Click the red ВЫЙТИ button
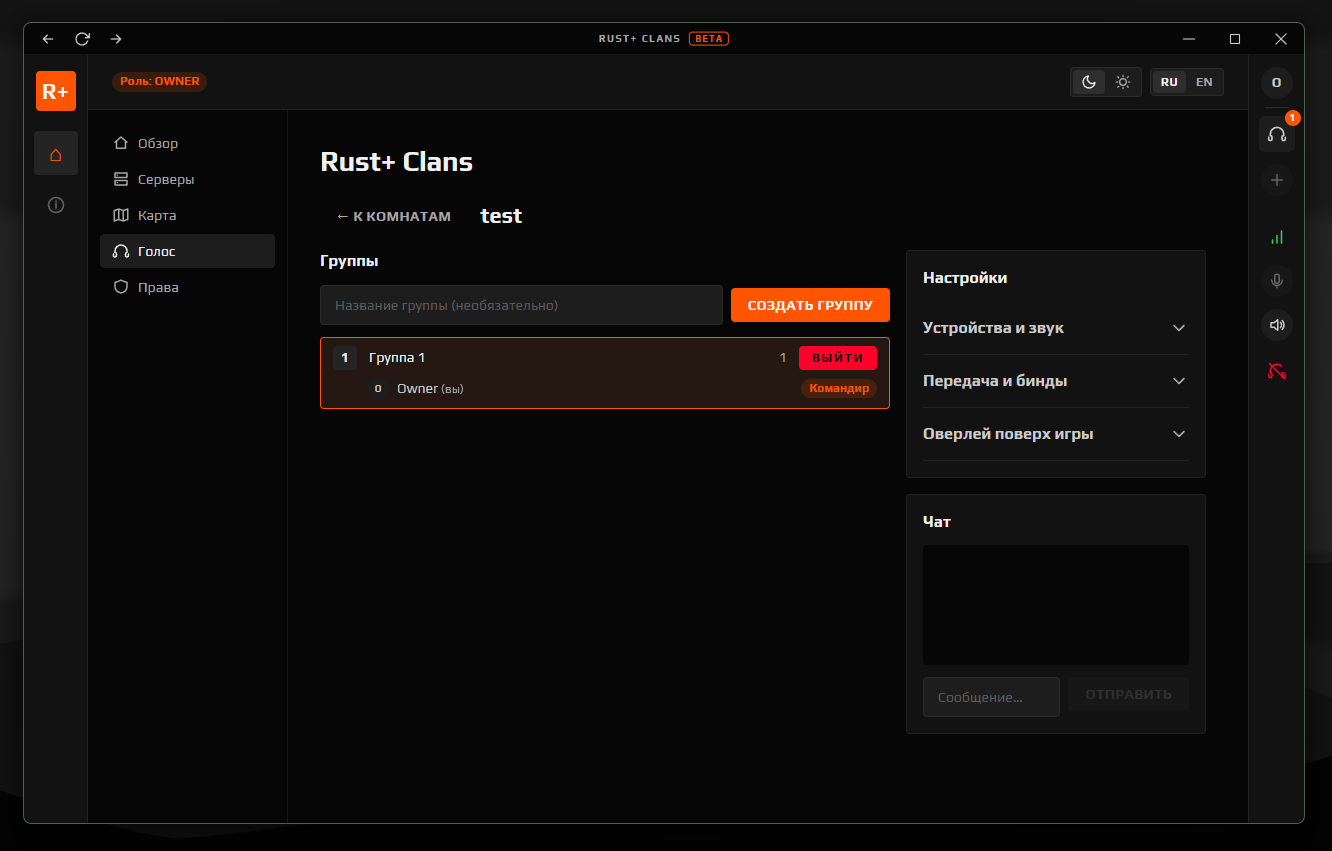The image size is (1332, 851). tap(838, 358)
